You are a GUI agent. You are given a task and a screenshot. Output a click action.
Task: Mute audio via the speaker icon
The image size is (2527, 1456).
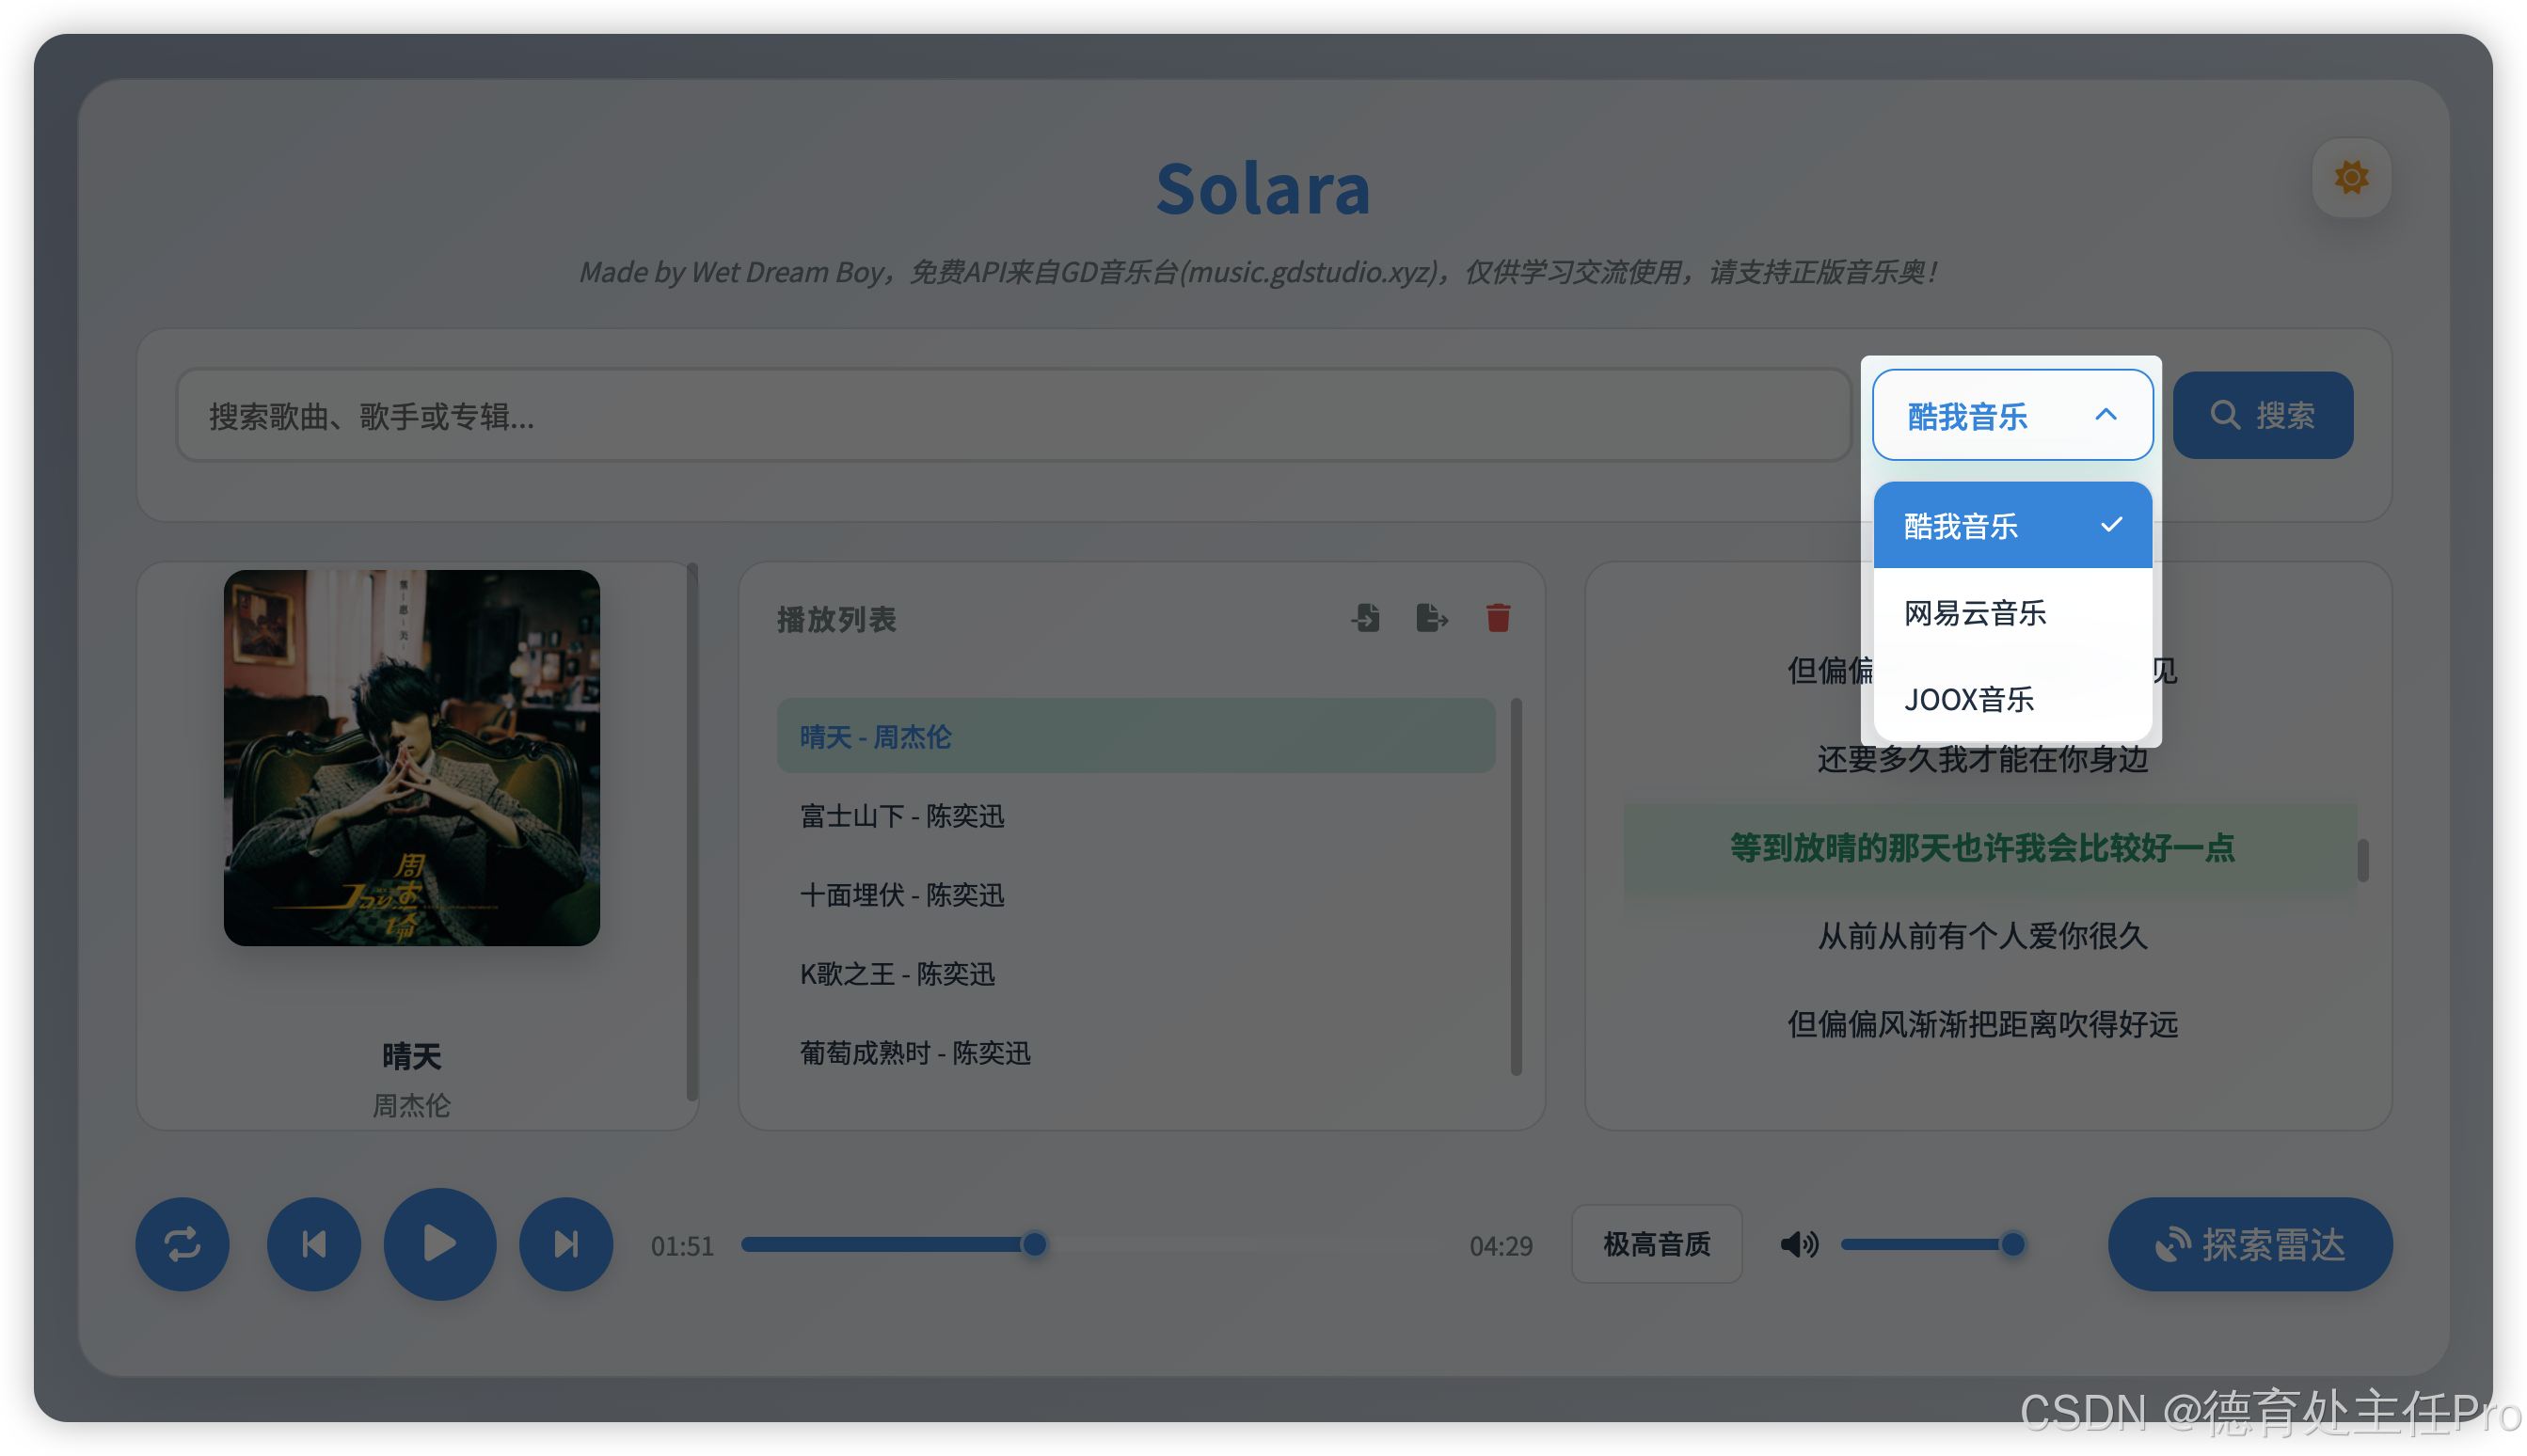pyautogui.click(x=1799, y=1244)
